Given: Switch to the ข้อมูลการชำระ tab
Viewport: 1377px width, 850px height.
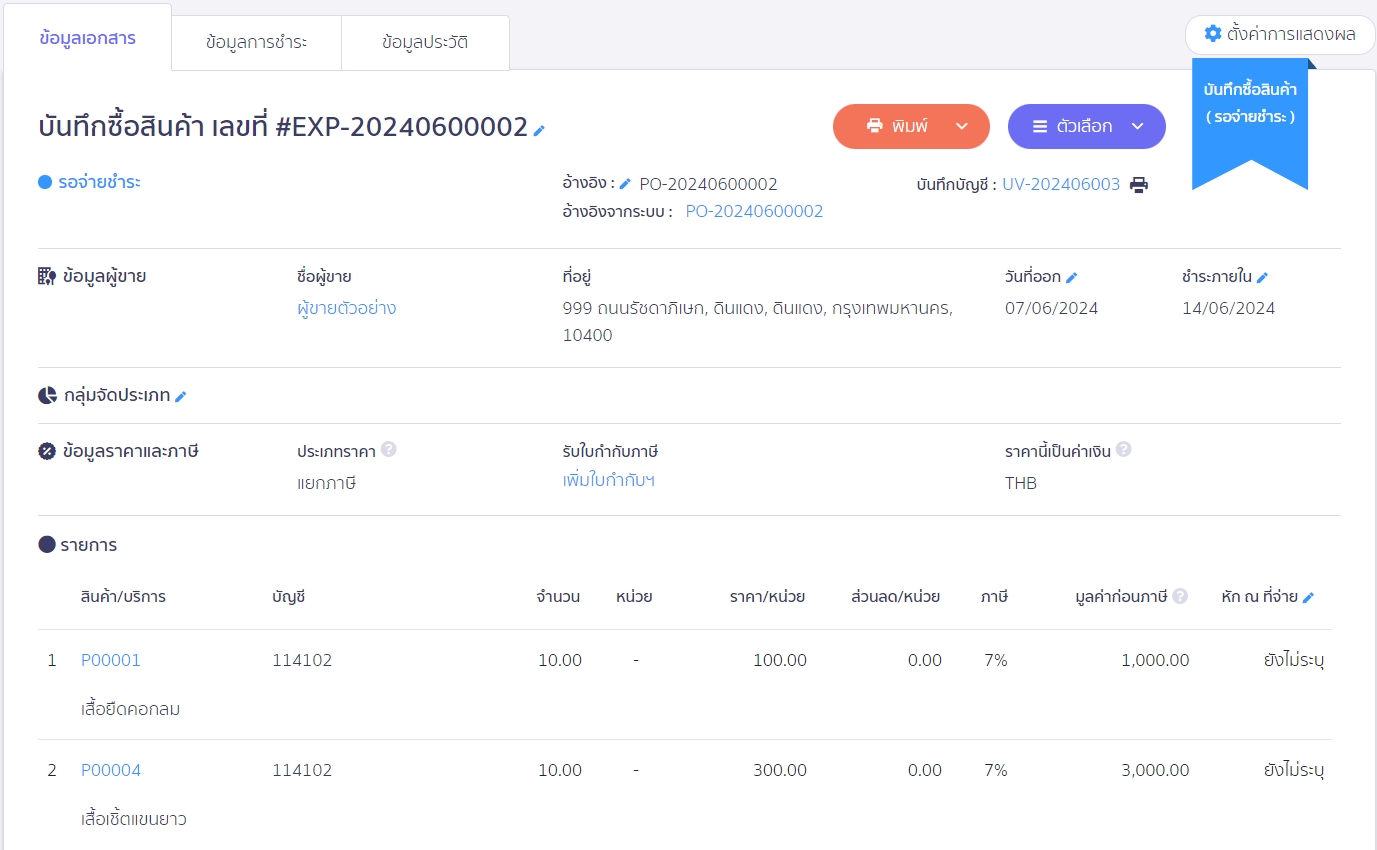Looking at the screenshot, I should 256,43.
